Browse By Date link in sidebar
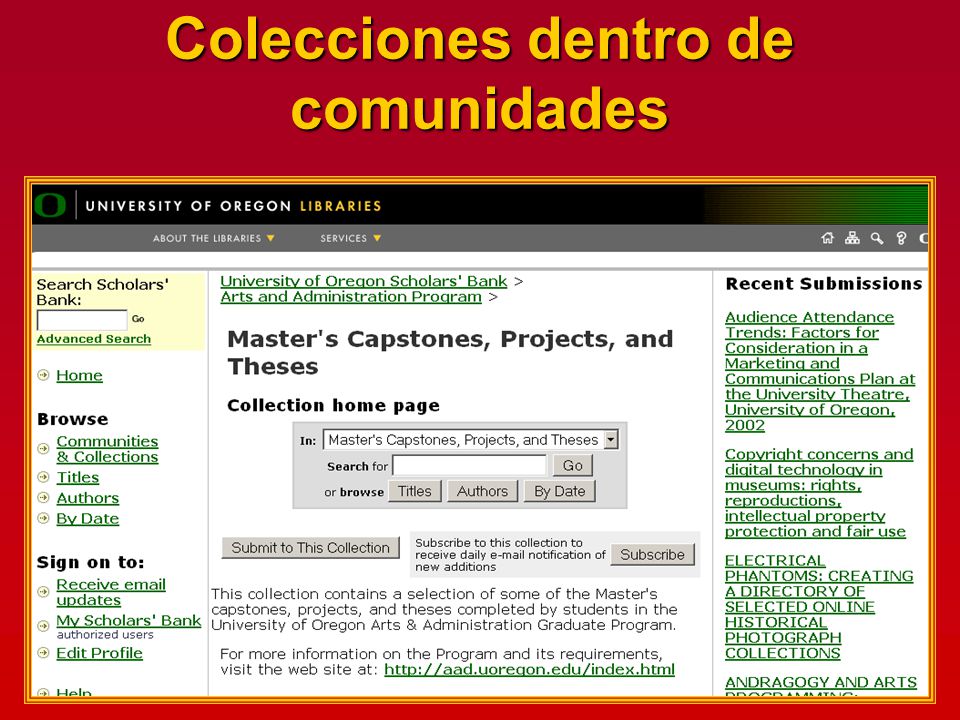Viewport: 960px width, 720px height. [88, 519]
